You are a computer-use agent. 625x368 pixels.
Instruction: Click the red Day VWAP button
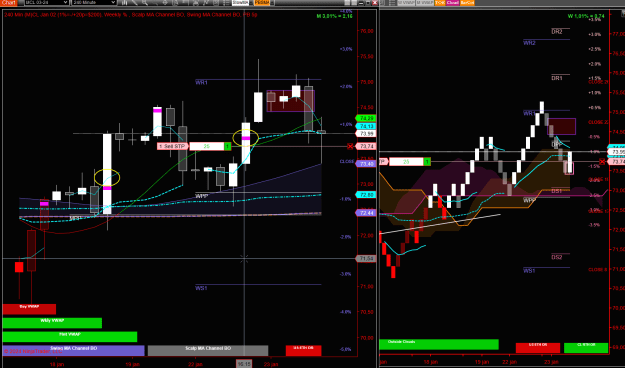29,309
